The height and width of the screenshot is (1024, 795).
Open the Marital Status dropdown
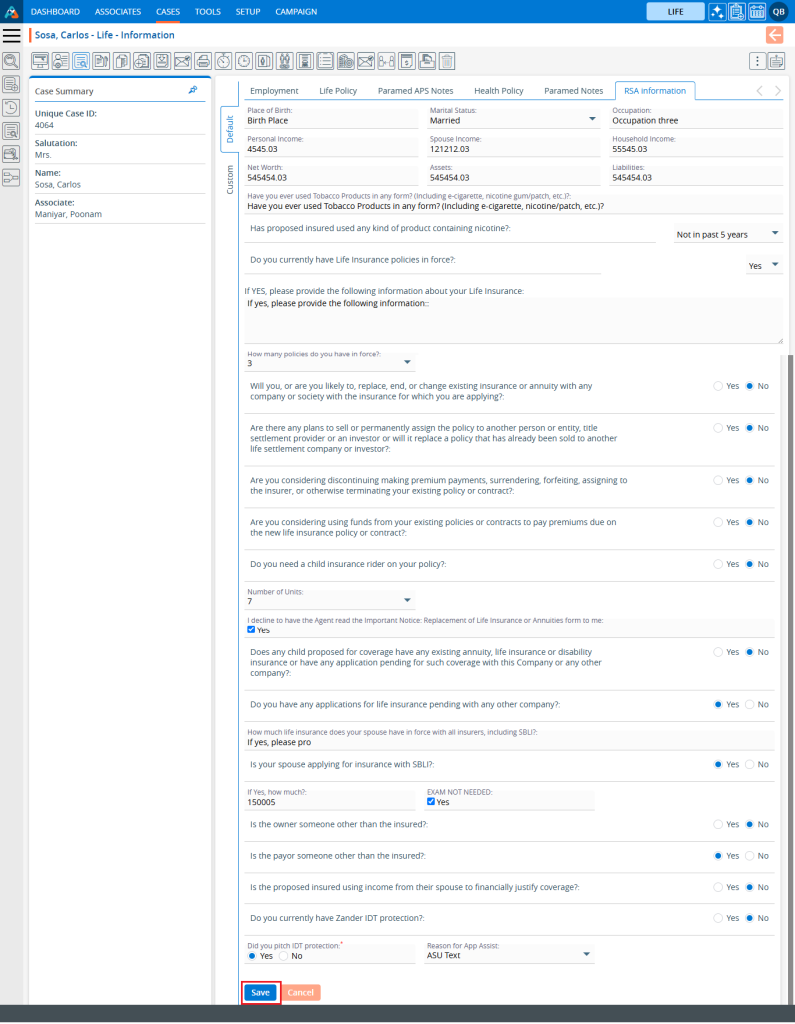pos(591,120)
